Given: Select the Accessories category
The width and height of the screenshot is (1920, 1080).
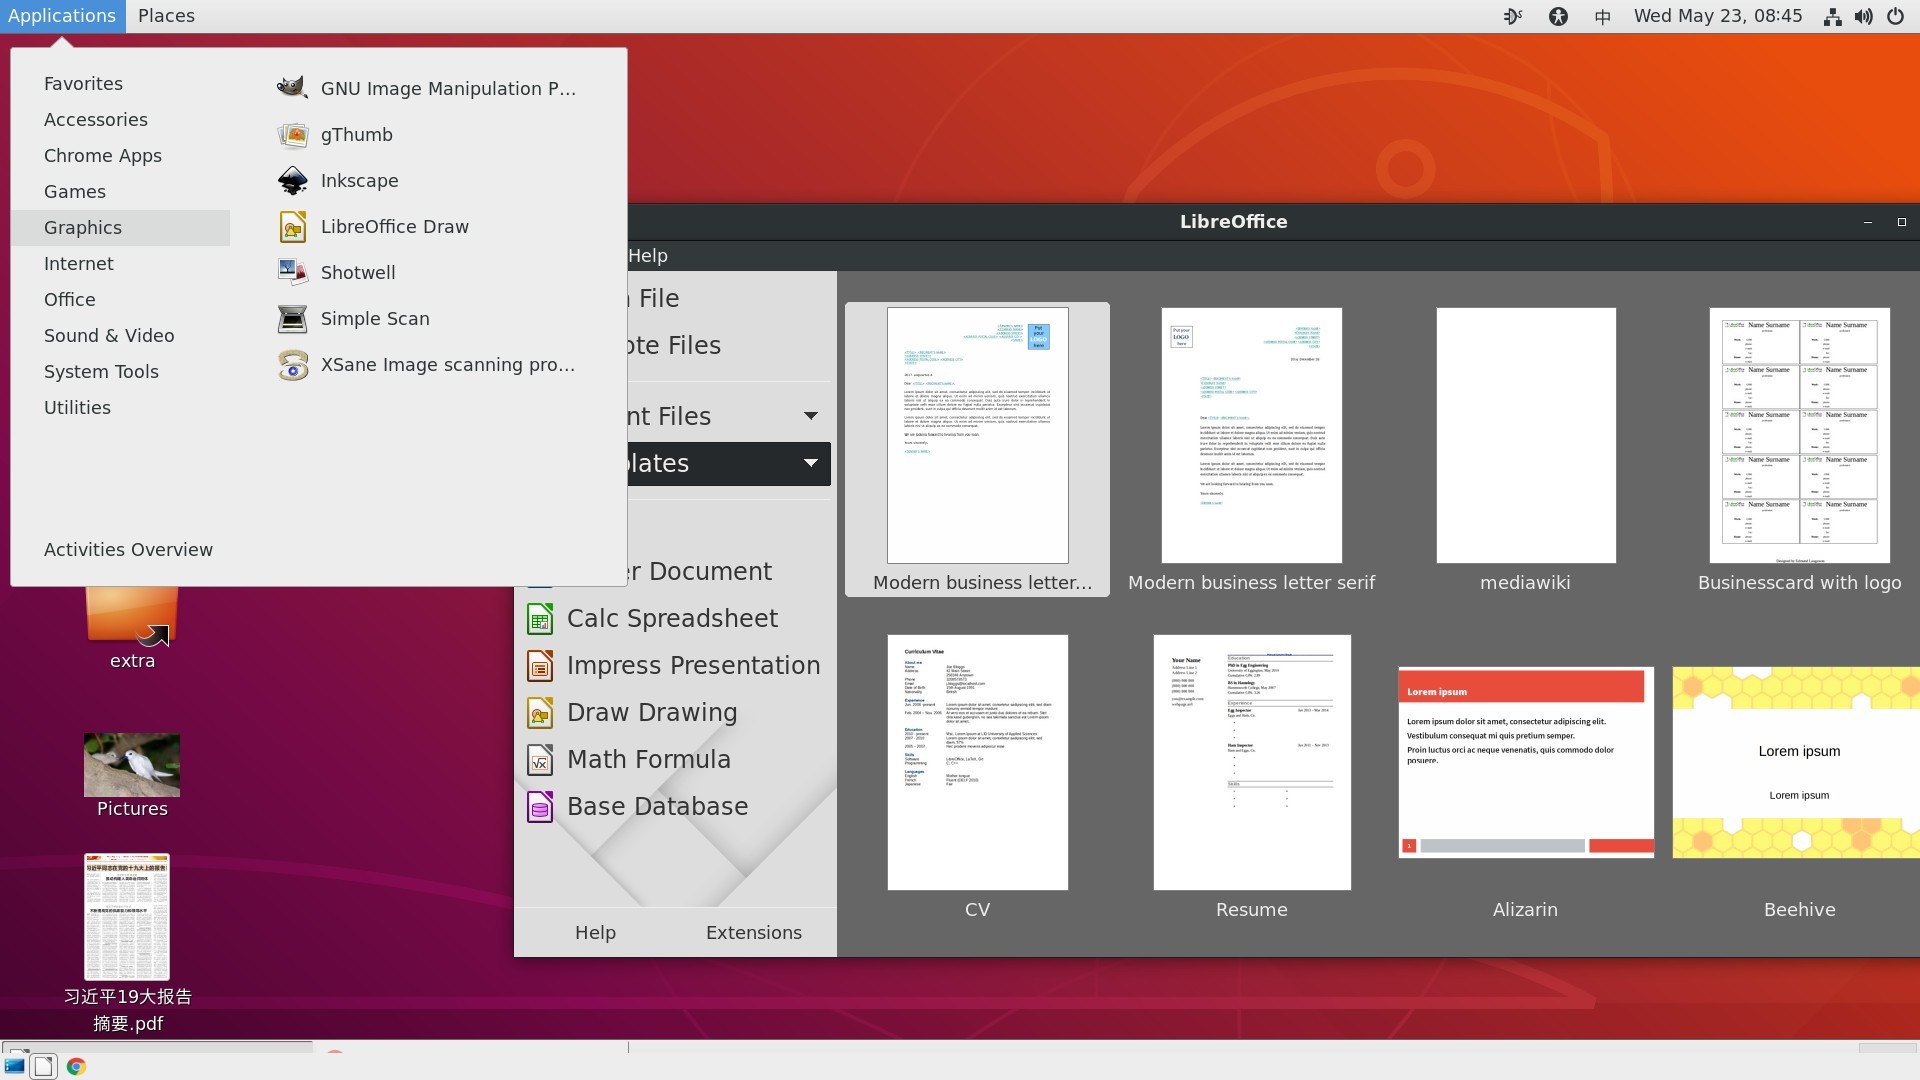Looking at the screenshot, I should tap(121, 120).
